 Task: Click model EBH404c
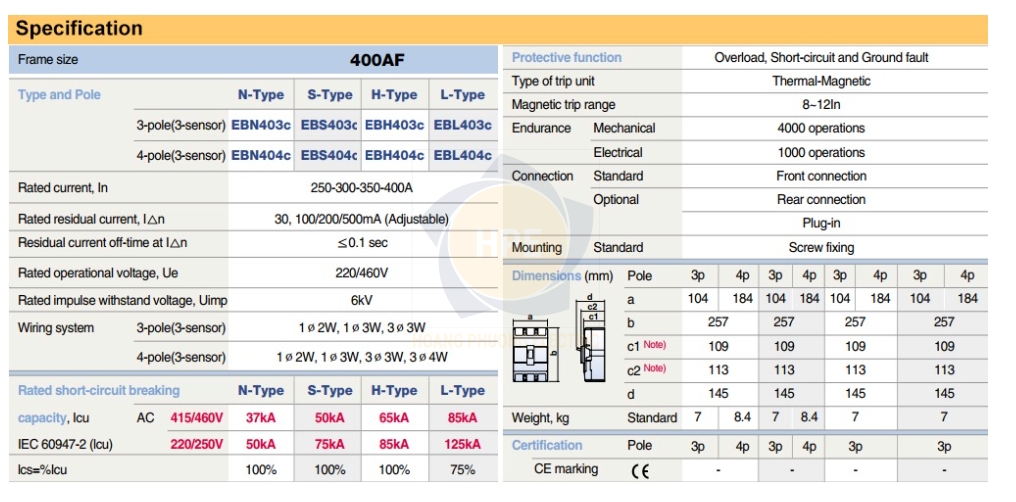395,155
